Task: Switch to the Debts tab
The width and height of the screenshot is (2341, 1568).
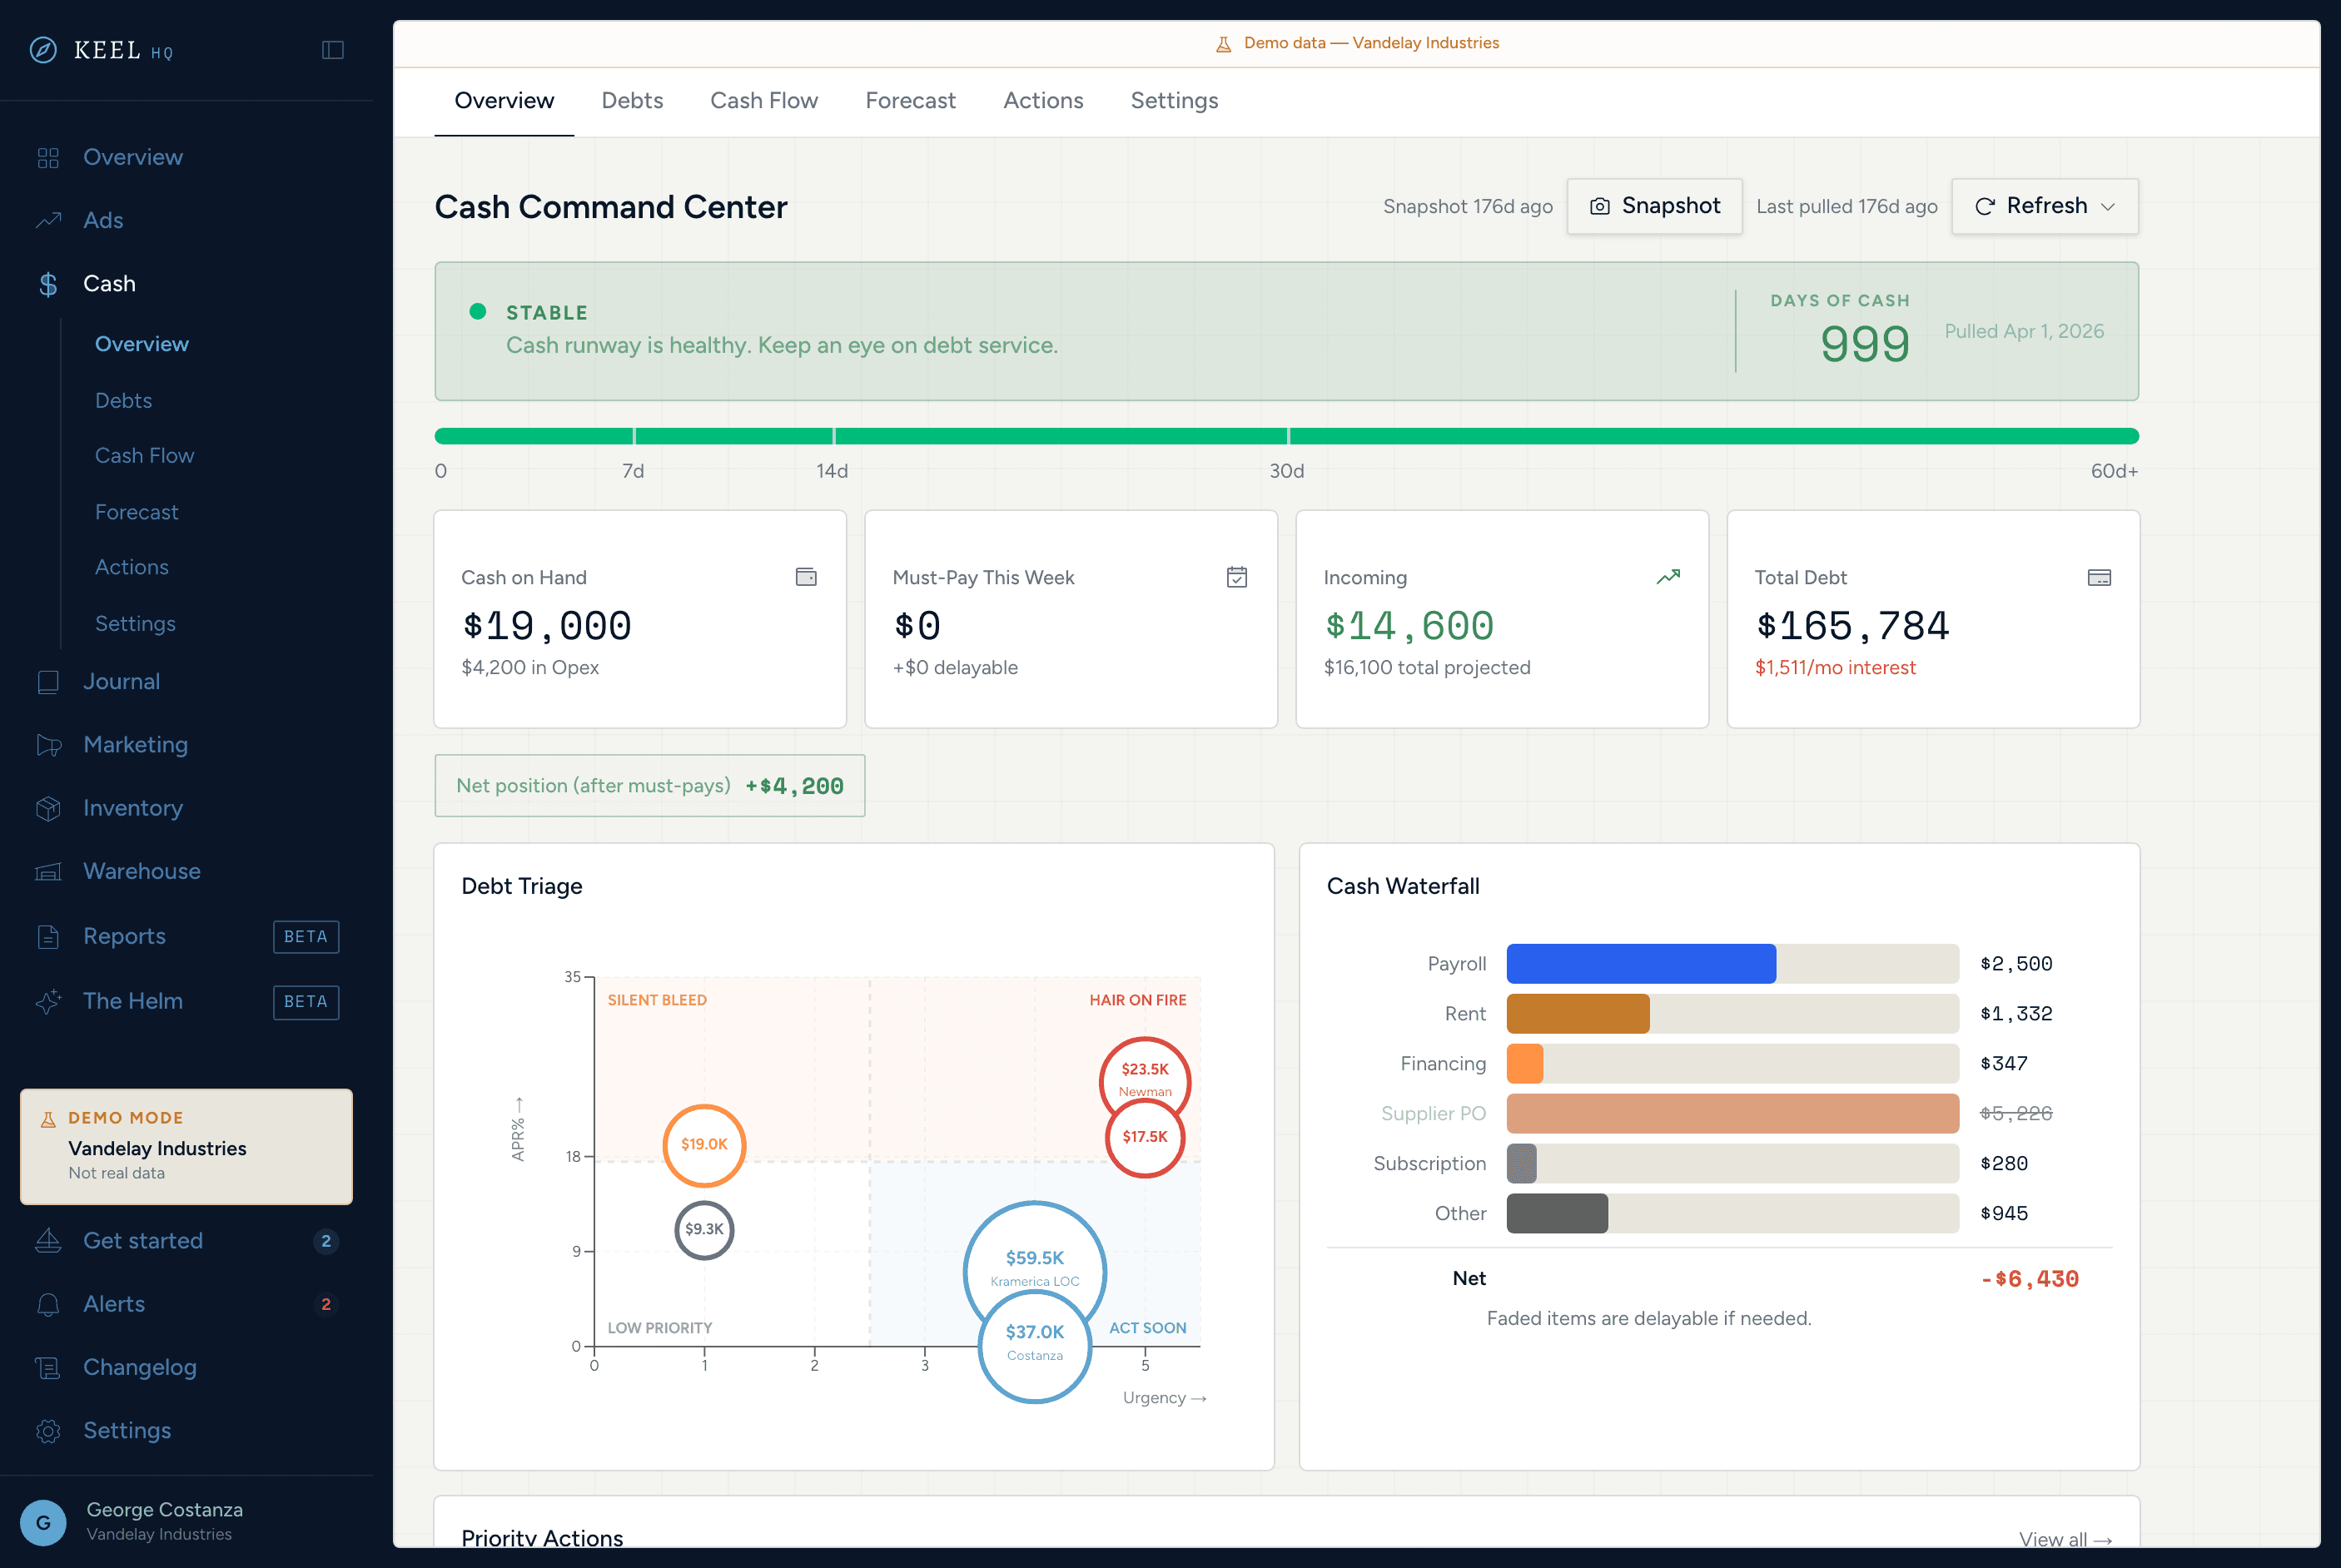Action: (x=632, y=101)
